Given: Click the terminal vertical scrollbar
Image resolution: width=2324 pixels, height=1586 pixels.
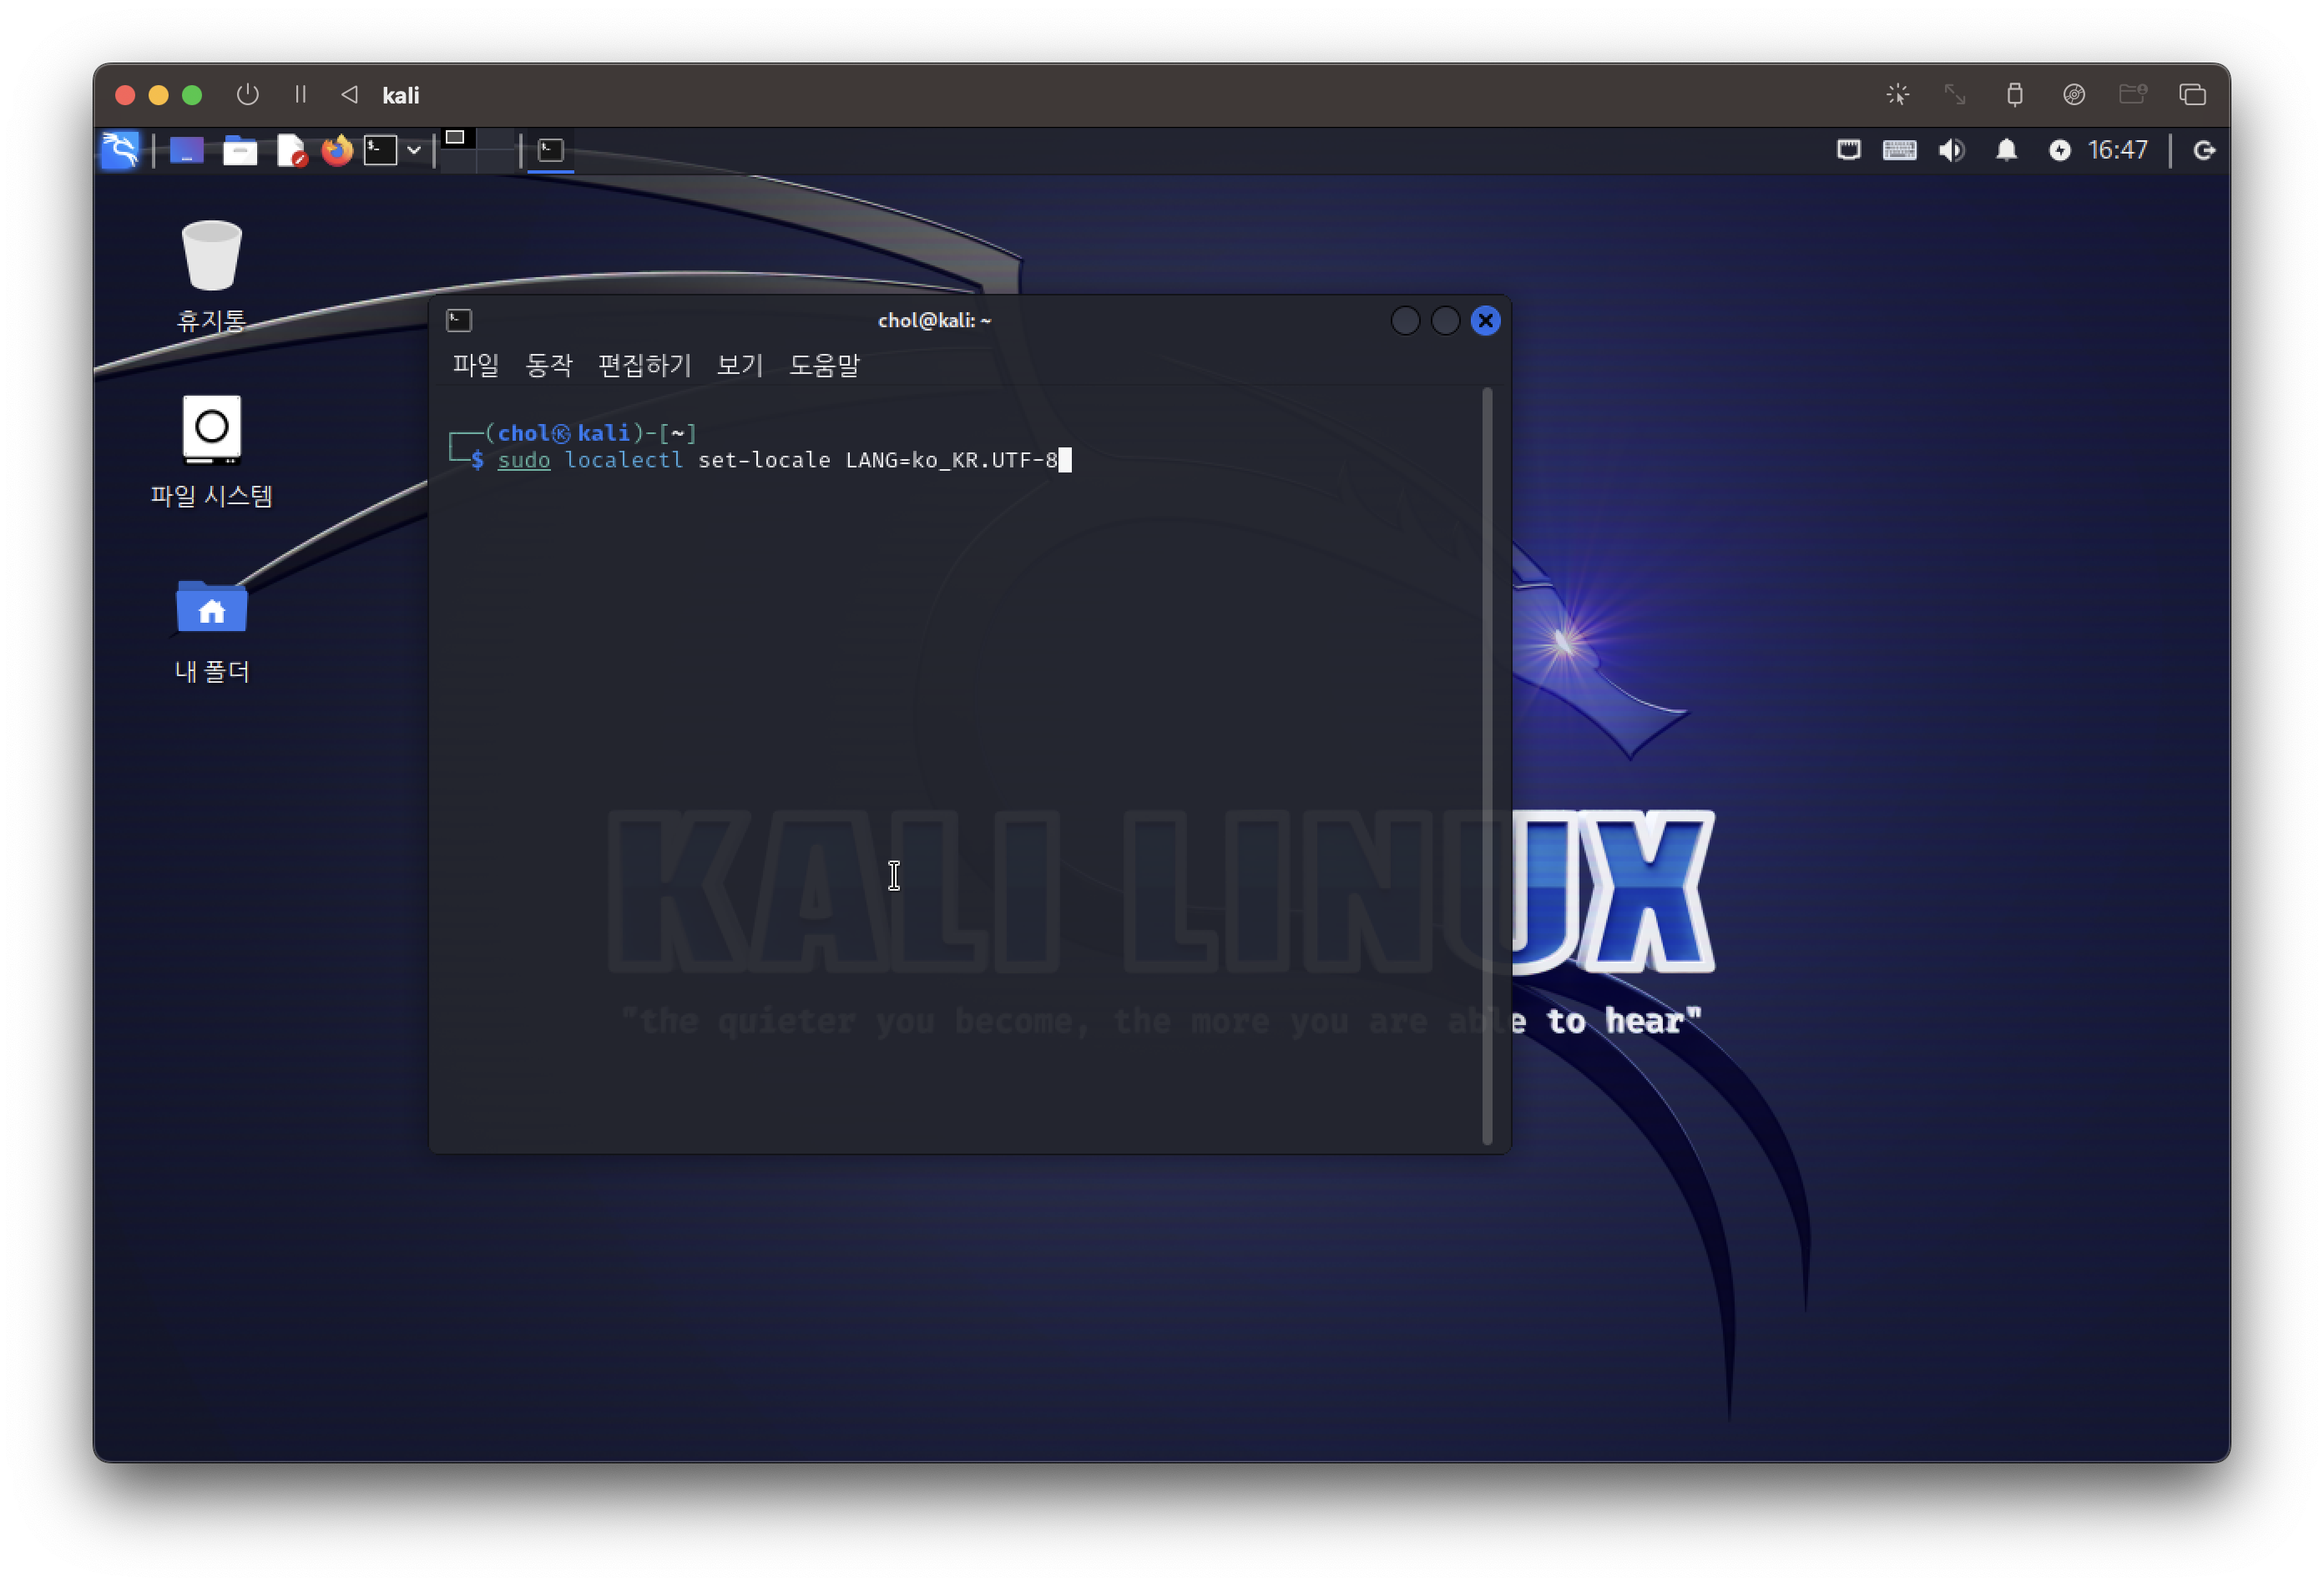Looking at the screenshot, I should click(x=1487, y=765).
